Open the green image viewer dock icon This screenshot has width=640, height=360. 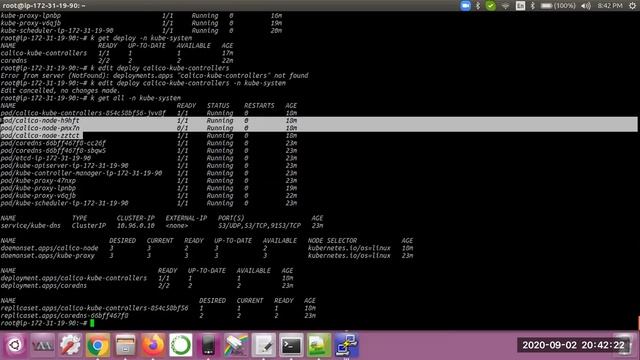(x=319, y=345)
